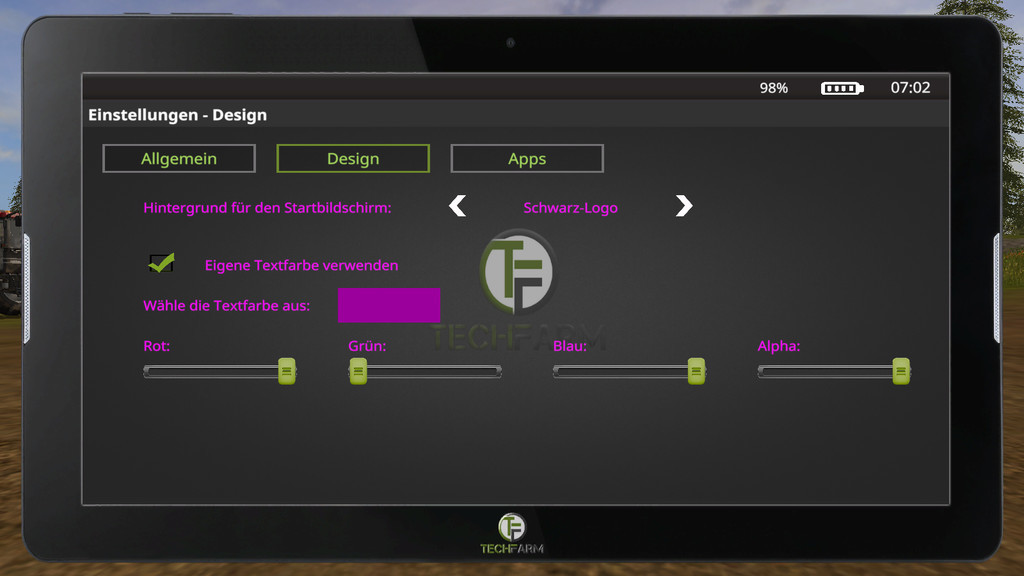Click the Blau slider handle
This screenshot has width=1024, height=576.
pyautogui.click(x=696, y=371)
